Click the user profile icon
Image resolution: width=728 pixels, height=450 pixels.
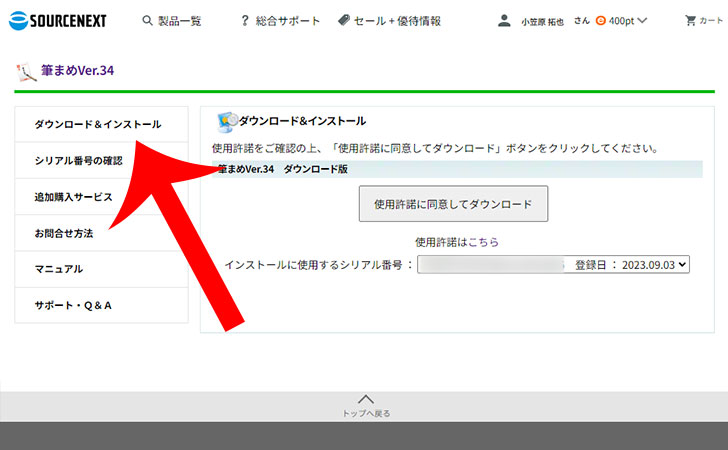pos(504,20)
